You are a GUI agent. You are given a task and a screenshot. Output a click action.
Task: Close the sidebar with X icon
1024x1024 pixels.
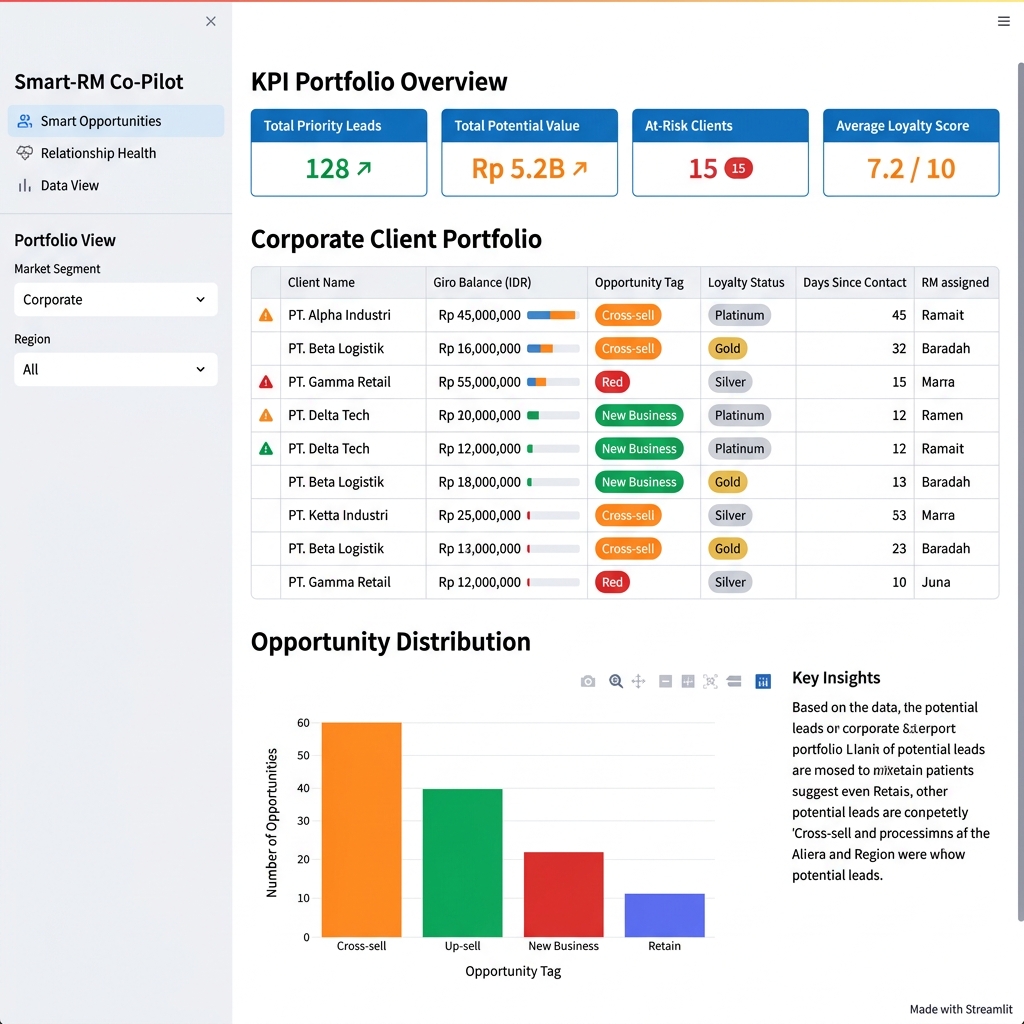pos(210,22)
